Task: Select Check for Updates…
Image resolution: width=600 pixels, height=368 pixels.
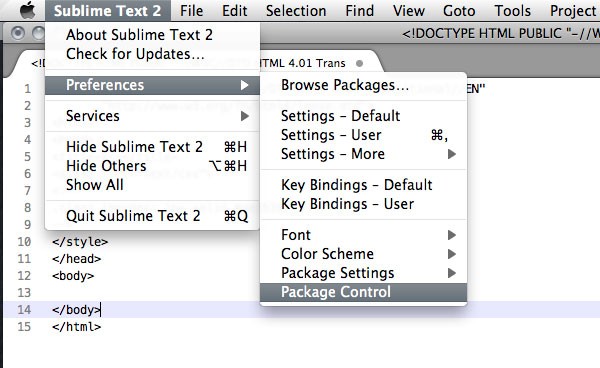Action: pos(152,54)
